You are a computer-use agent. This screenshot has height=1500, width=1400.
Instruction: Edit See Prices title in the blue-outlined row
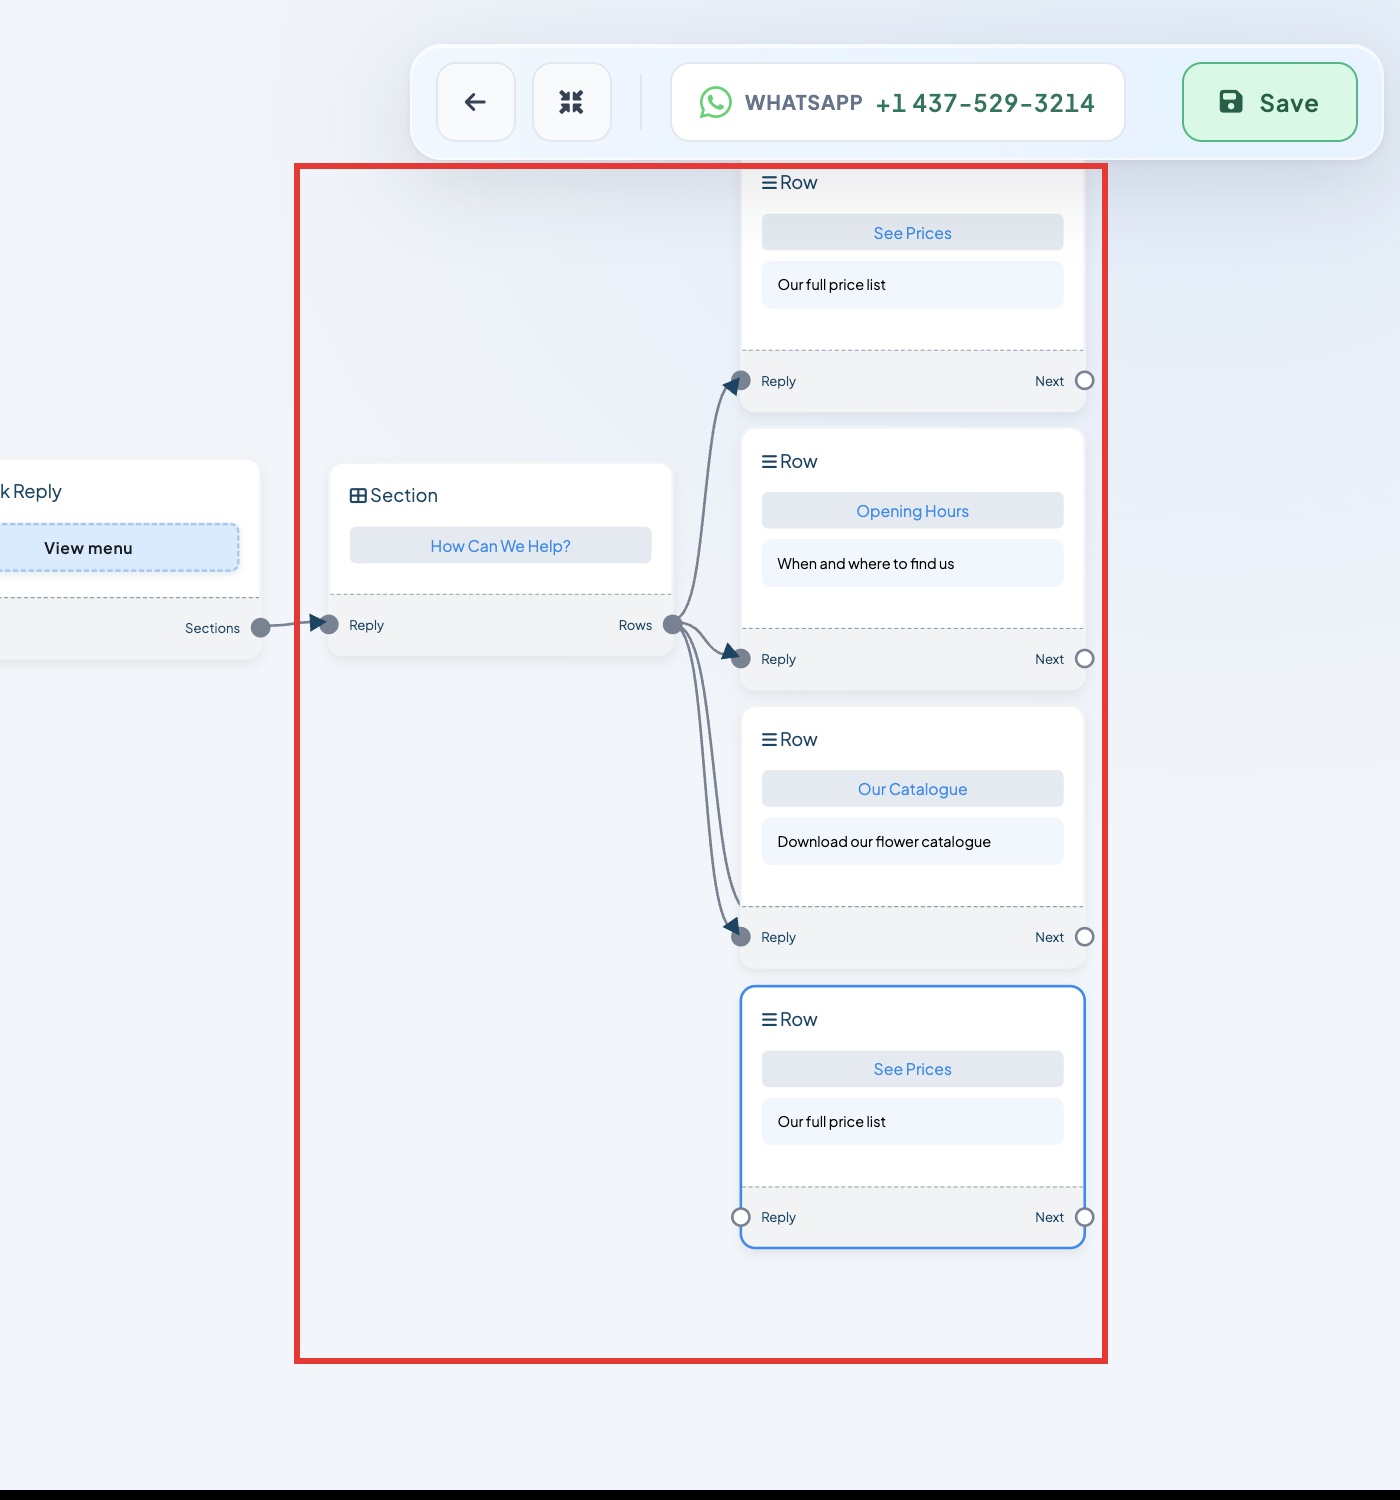coord(912,1069)
